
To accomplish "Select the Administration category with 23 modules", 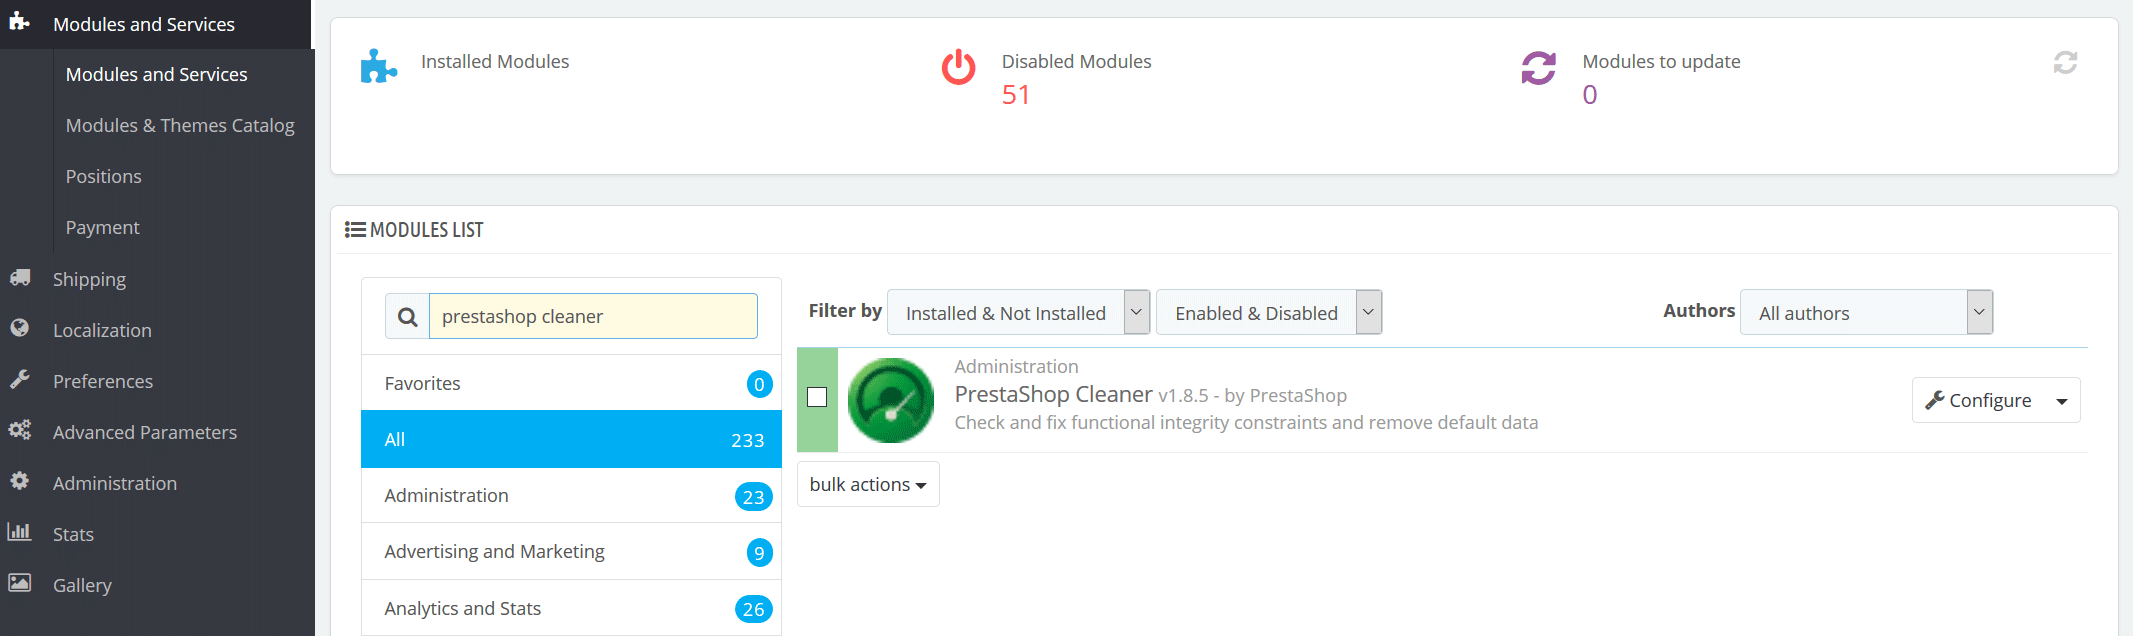I will [571, 496].
